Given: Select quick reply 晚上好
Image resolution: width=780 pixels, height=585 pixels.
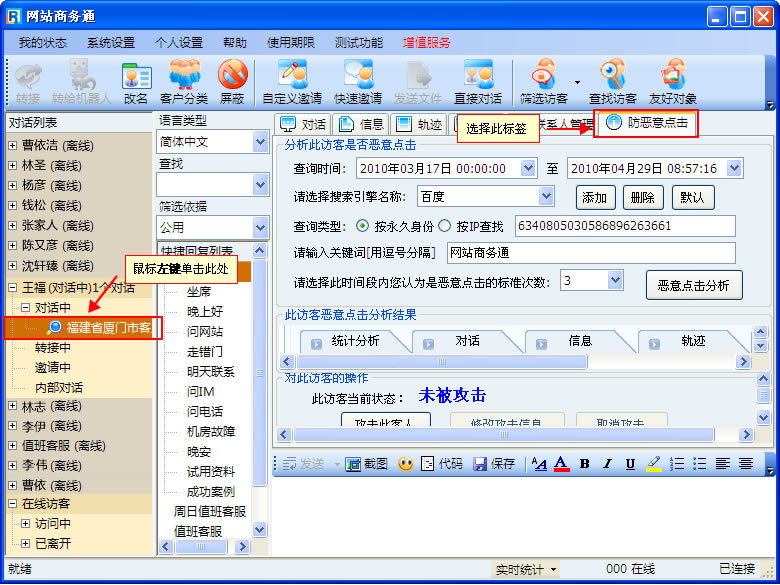Looking at the screenshot, I should click(x=205, y=312).
